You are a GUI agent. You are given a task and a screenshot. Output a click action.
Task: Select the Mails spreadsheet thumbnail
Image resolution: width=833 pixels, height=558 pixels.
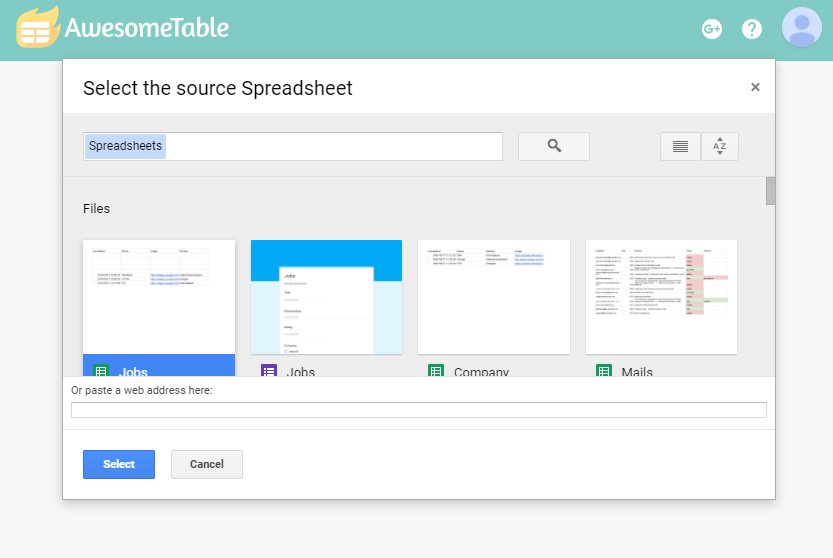pos(661,297)
